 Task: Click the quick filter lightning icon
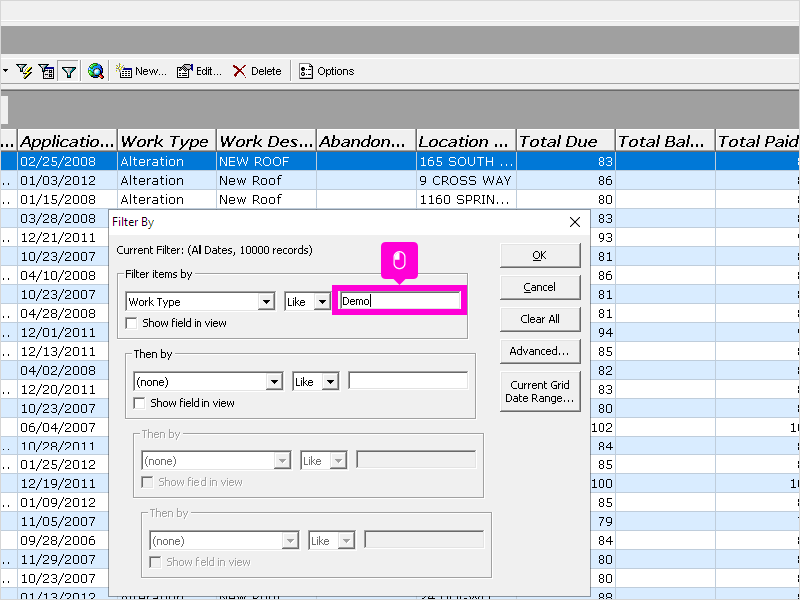point(24,71)
